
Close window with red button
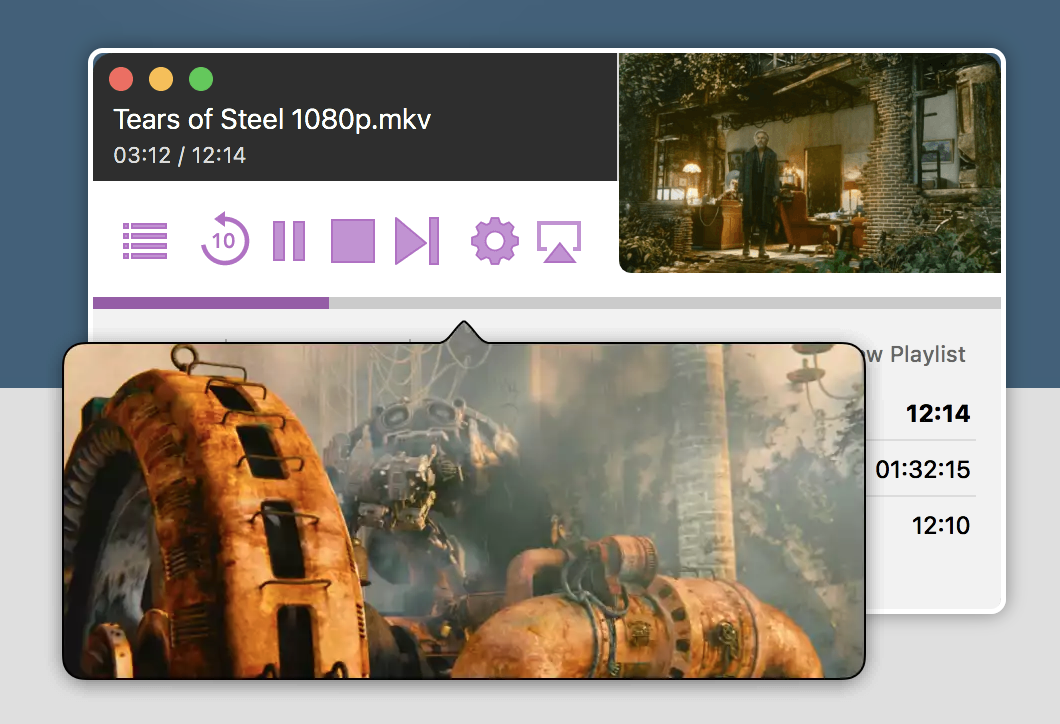(121, 79)
